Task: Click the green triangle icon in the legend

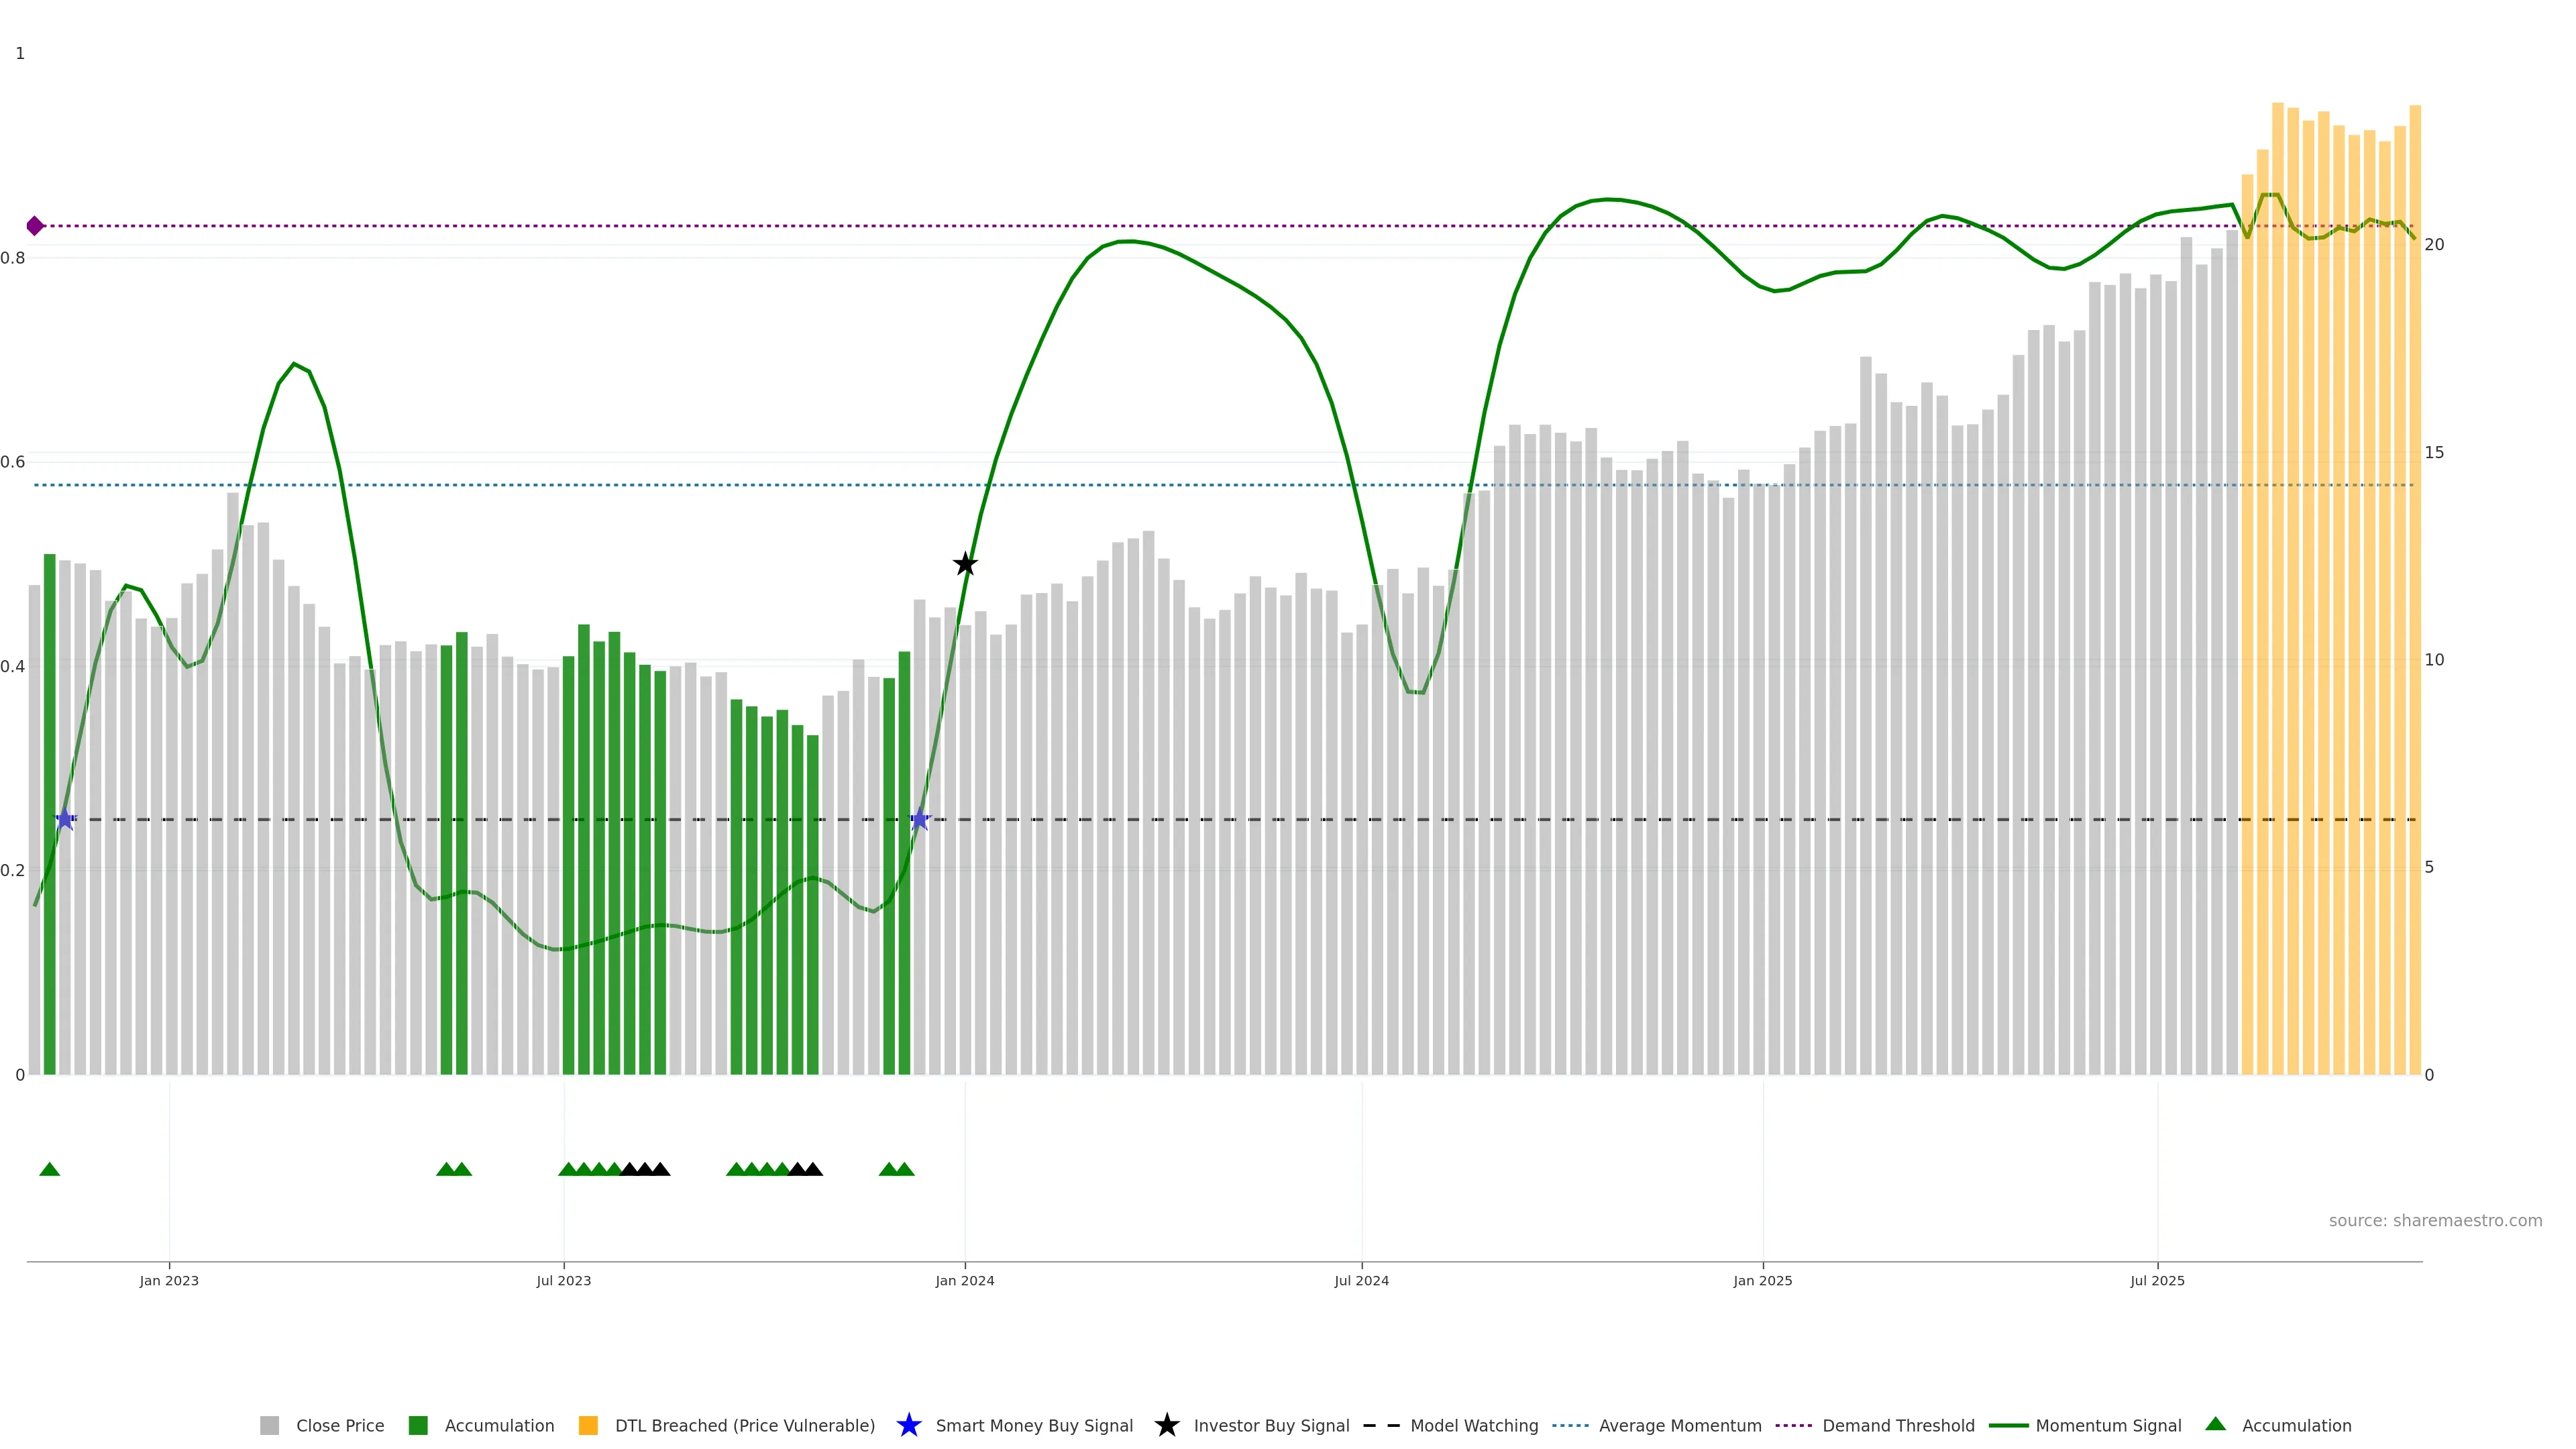Action: [x=2215, y=1424]
